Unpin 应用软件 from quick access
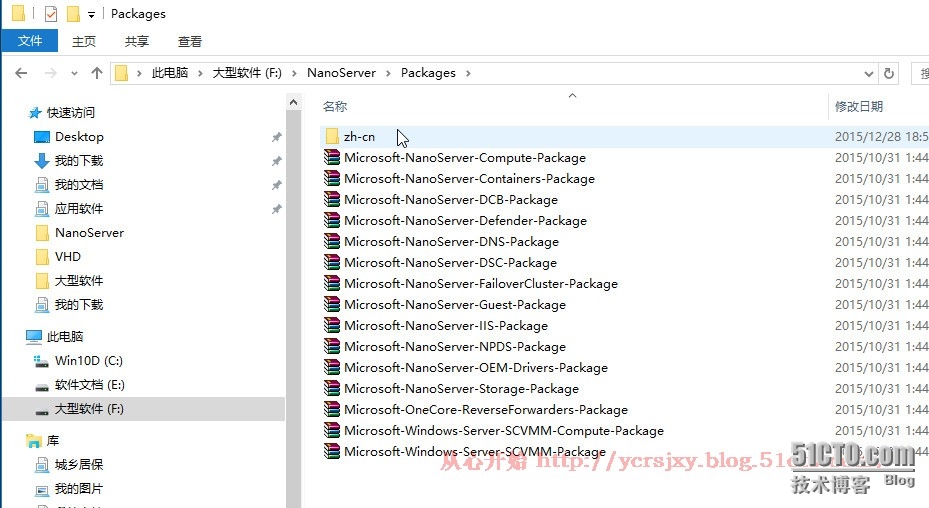 (x=277, y=209)
